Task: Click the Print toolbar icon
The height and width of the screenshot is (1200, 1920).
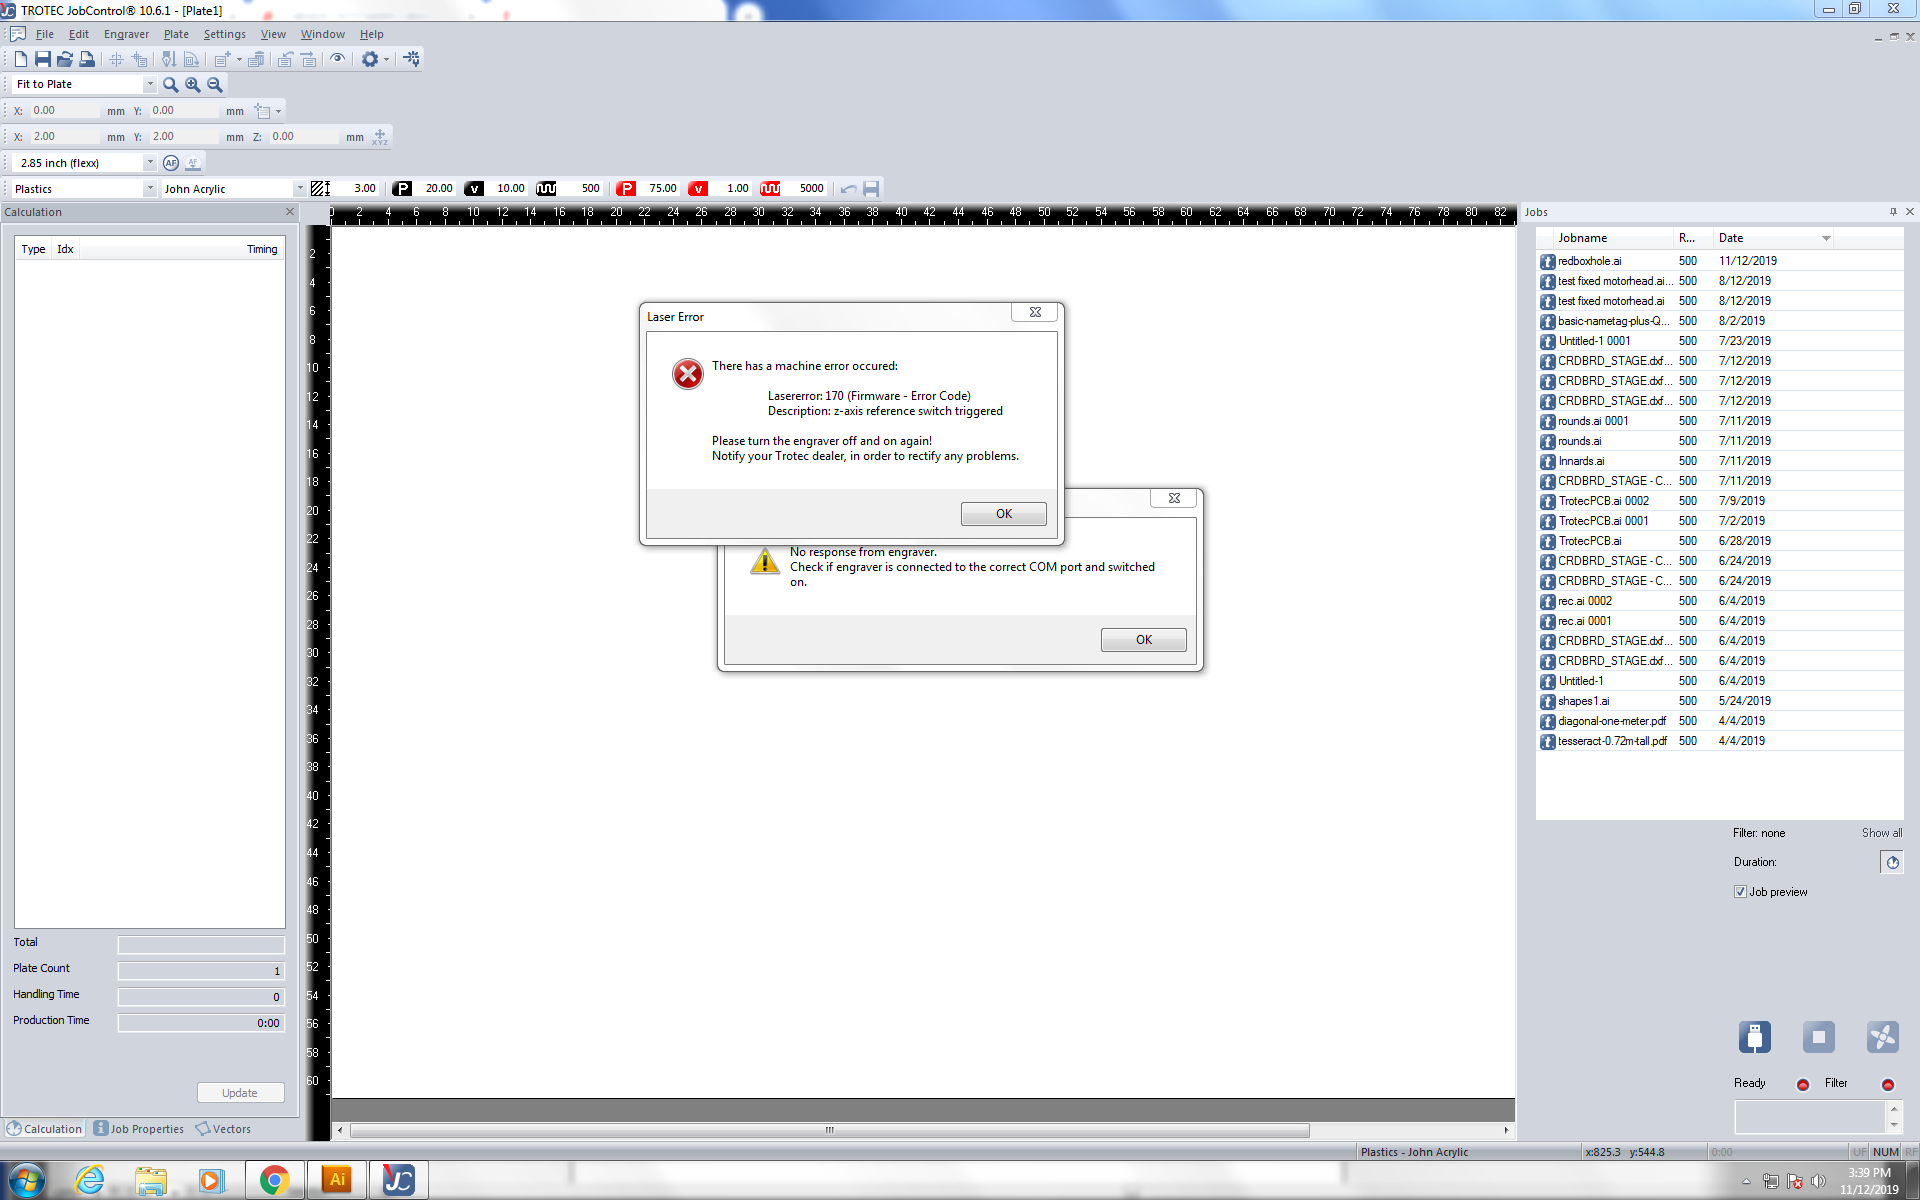Action: [87, 59]
